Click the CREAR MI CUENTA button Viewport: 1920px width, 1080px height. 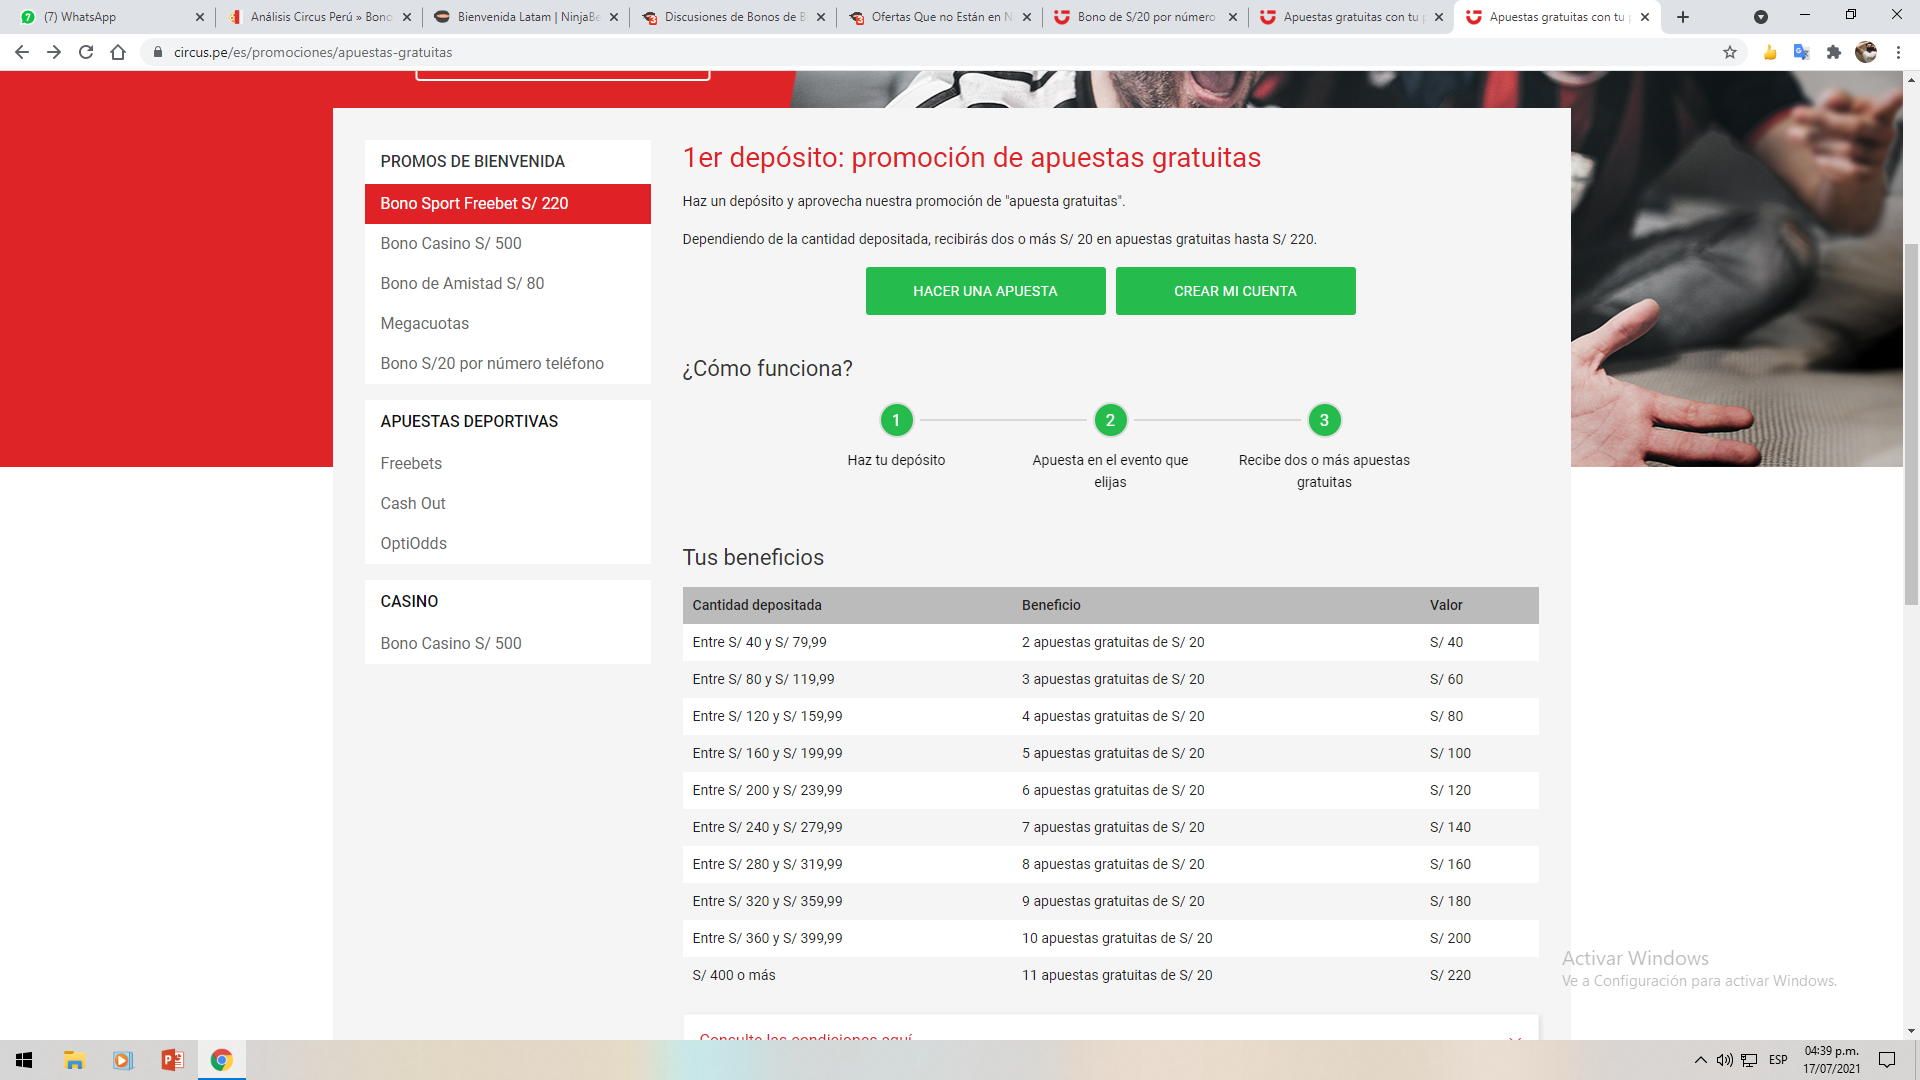(1235, 291)
